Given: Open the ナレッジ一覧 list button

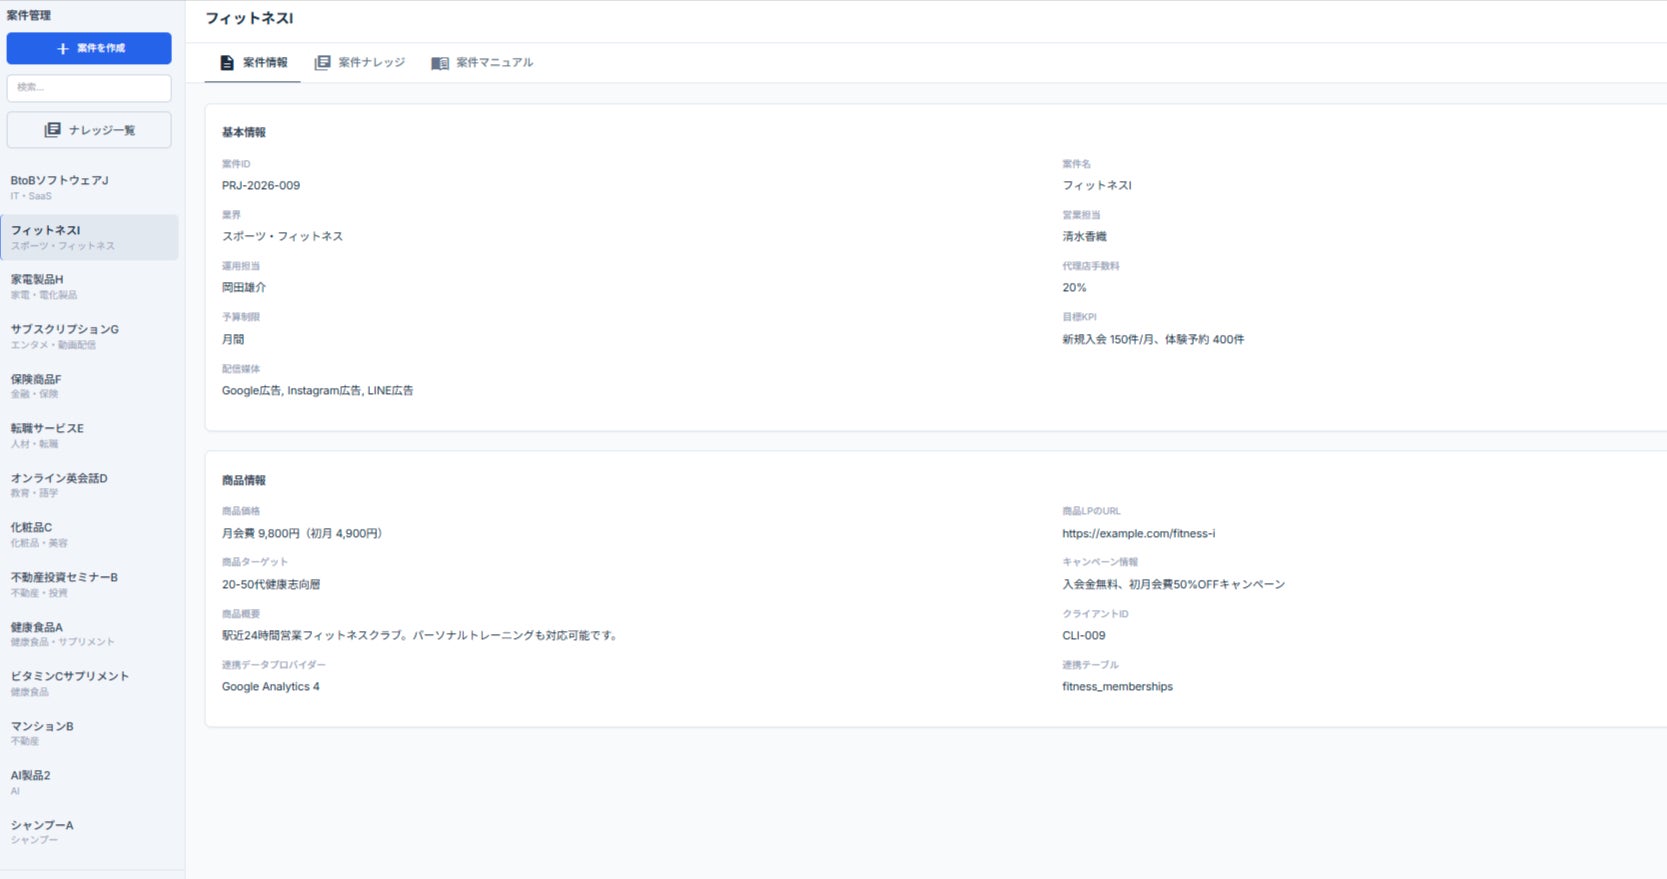Looking at the screenshot, I should pos(89,130).
